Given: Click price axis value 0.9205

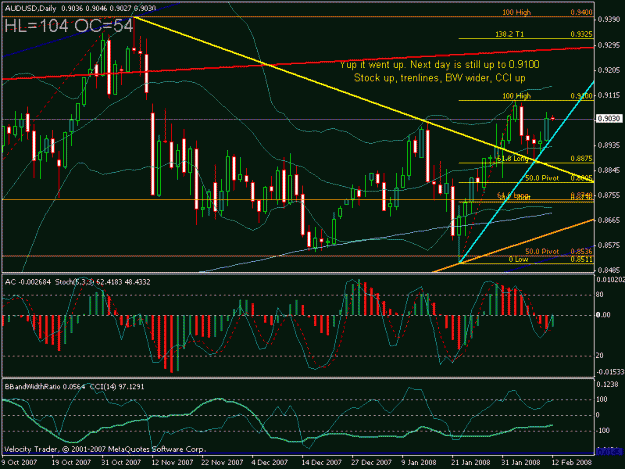Looking at the screenshot, I should pos(610,71).
